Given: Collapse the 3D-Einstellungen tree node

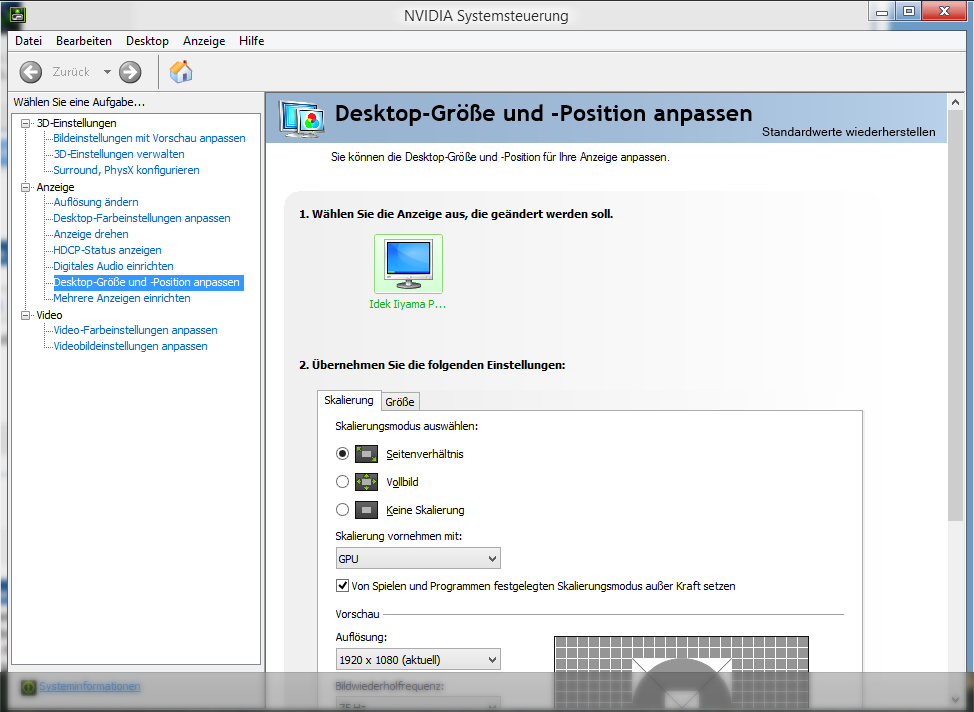Looking at the screenshot, I should click(x=25, y=123).
